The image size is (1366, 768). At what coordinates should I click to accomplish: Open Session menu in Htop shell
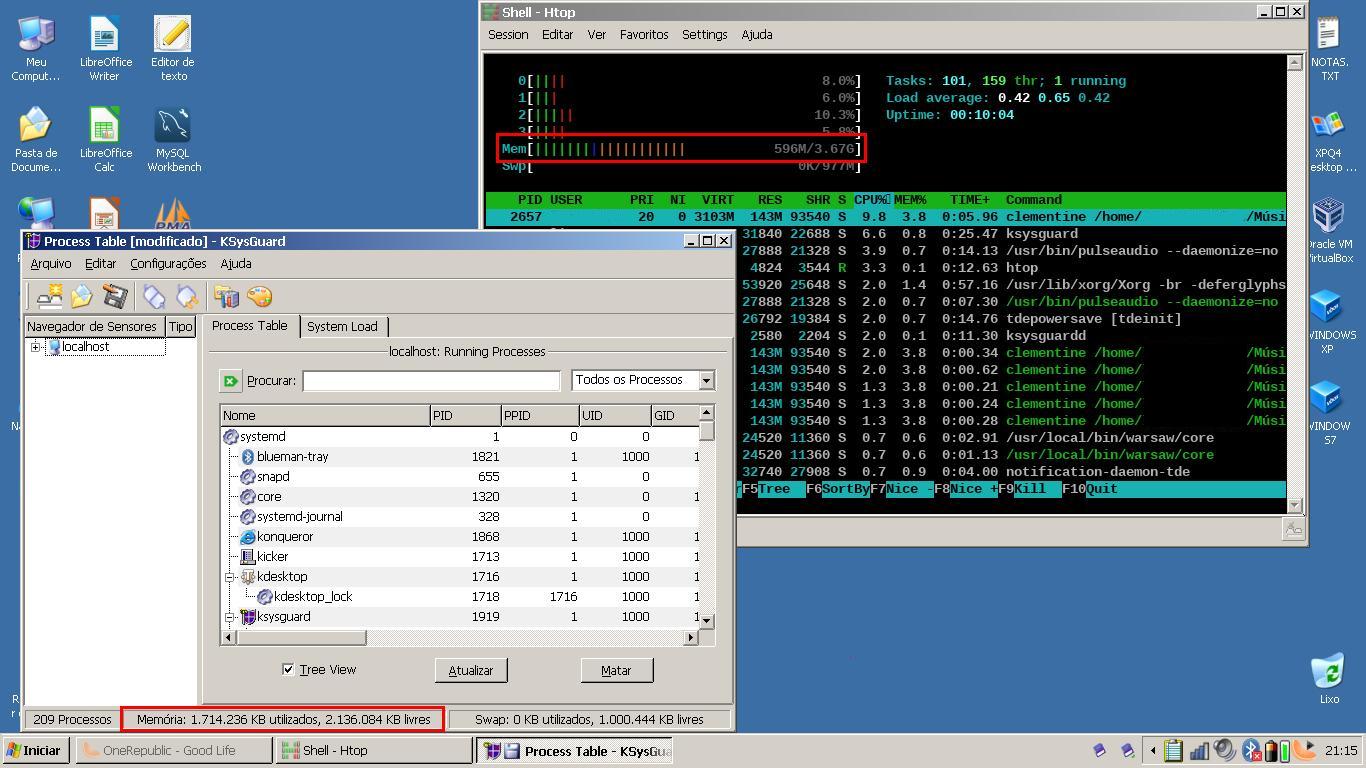508,35
